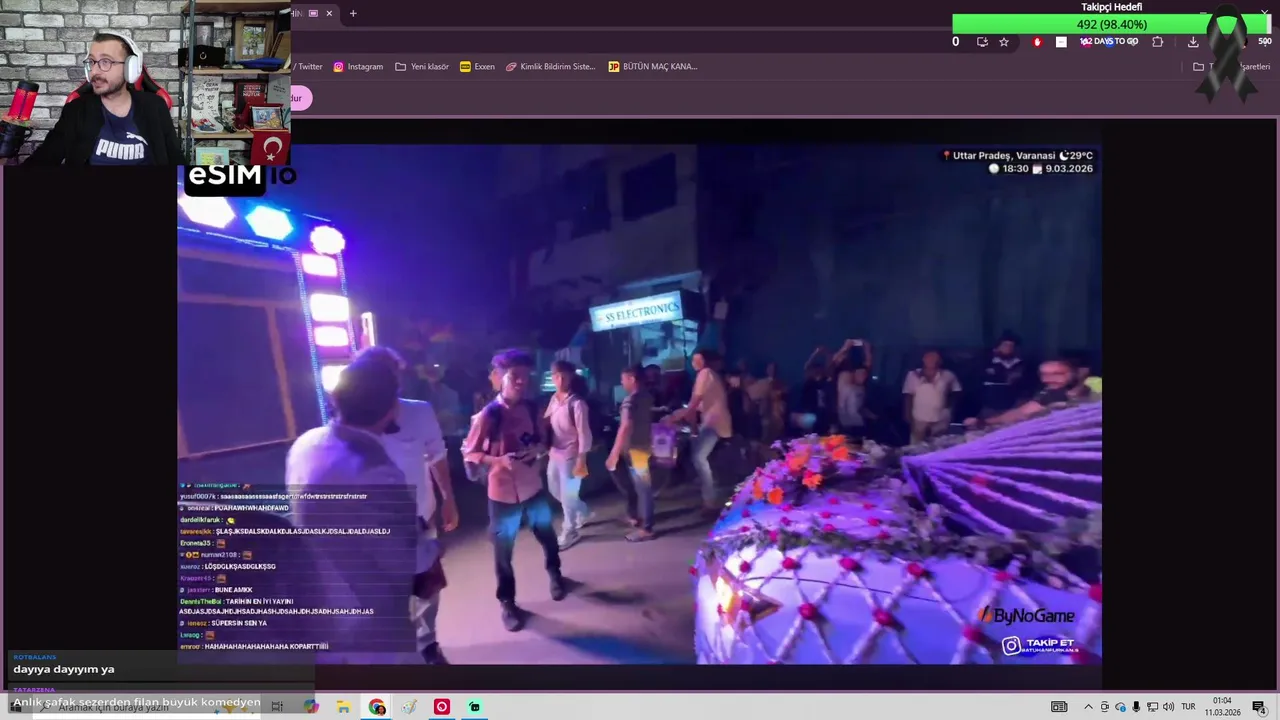Open the green streaming app in taskbar

point(474,707)
